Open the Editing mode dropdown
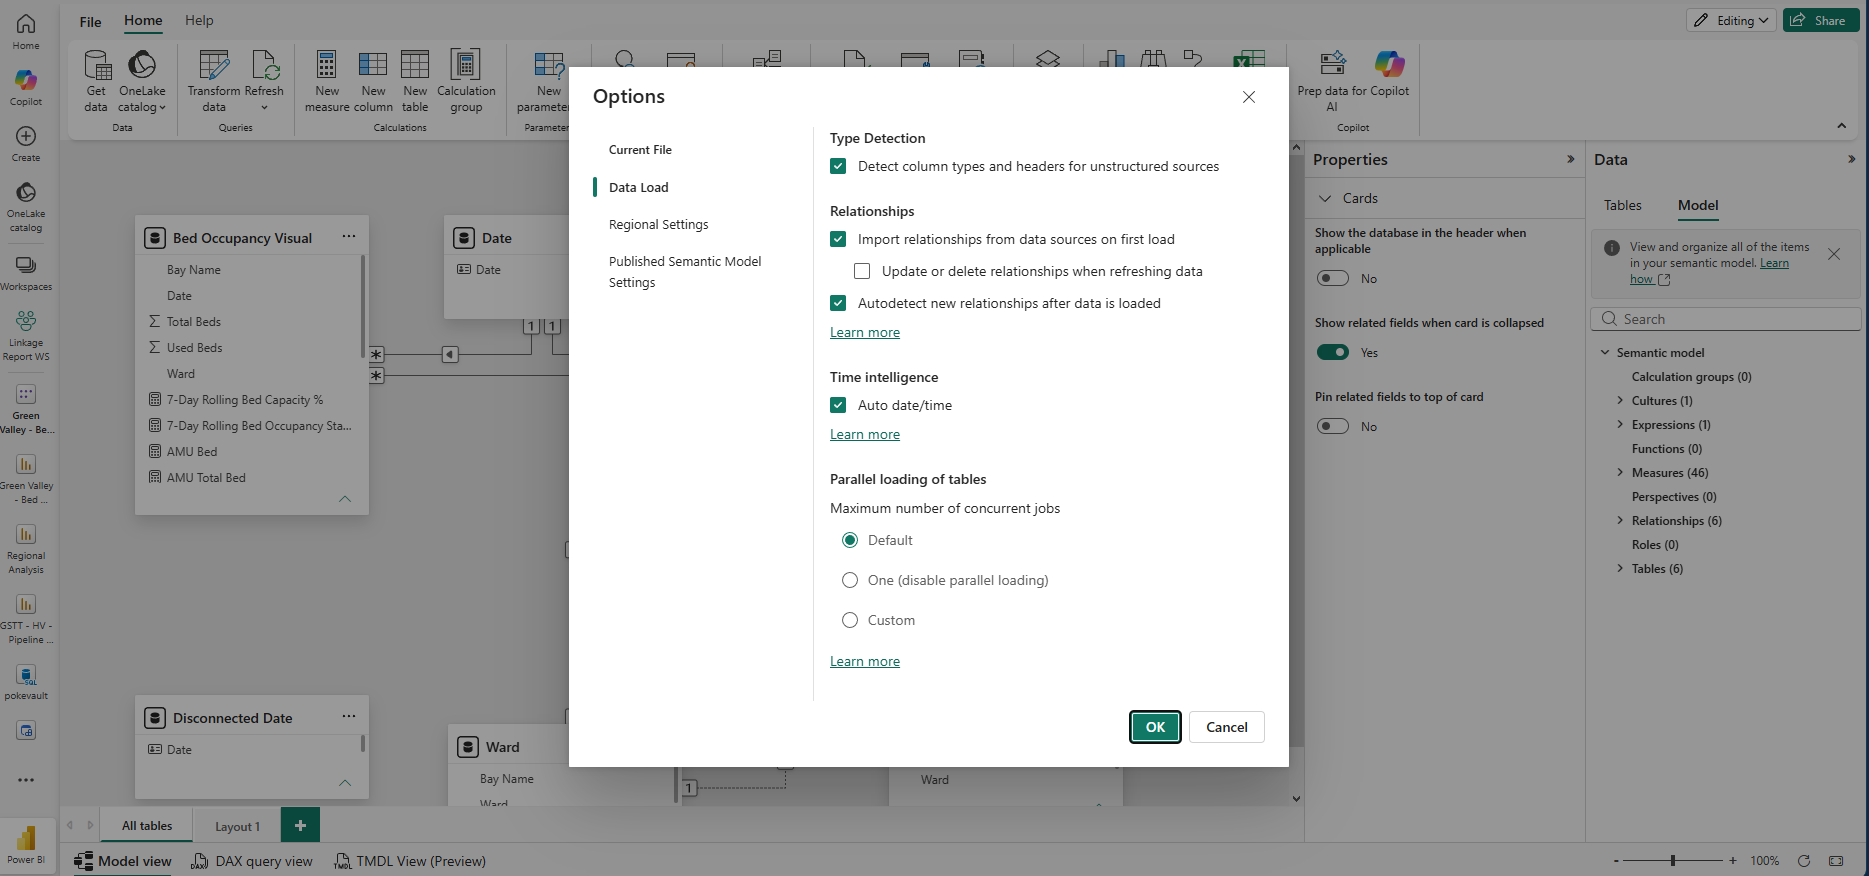 click(x=1732, y=20)
